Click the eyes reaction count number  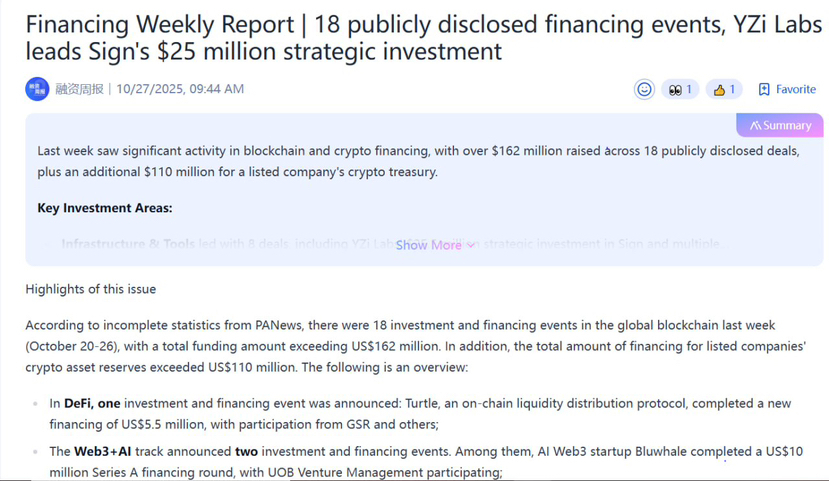point(688,89)
